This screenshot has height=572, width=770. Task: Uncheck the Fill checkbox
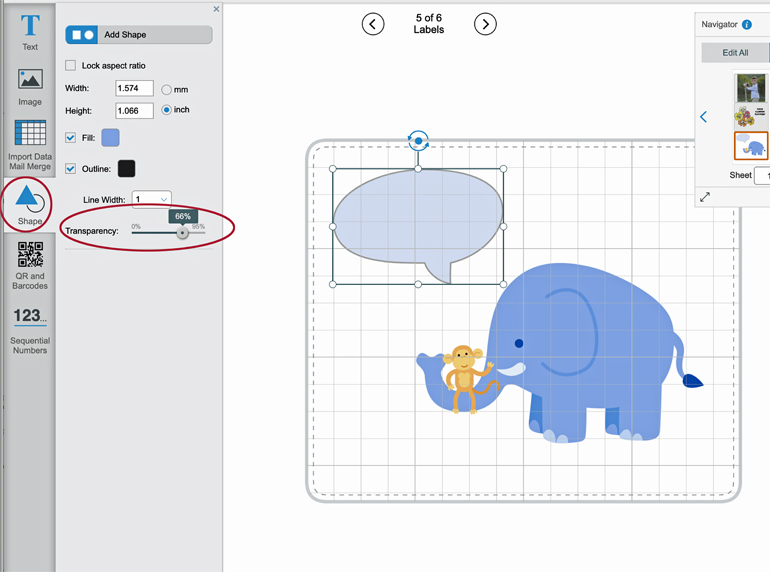point(71,138)
